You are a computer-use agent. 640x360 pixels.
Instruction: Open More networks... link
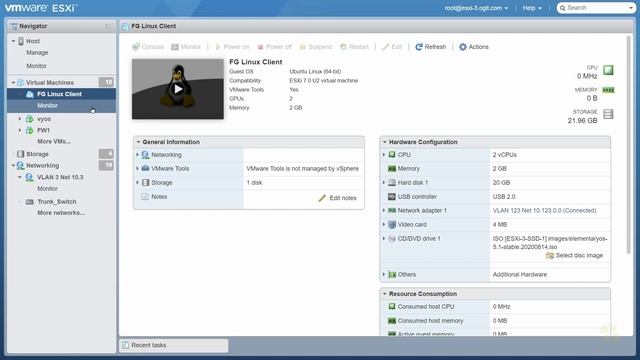pyautogui.click(x=61, y=213)
